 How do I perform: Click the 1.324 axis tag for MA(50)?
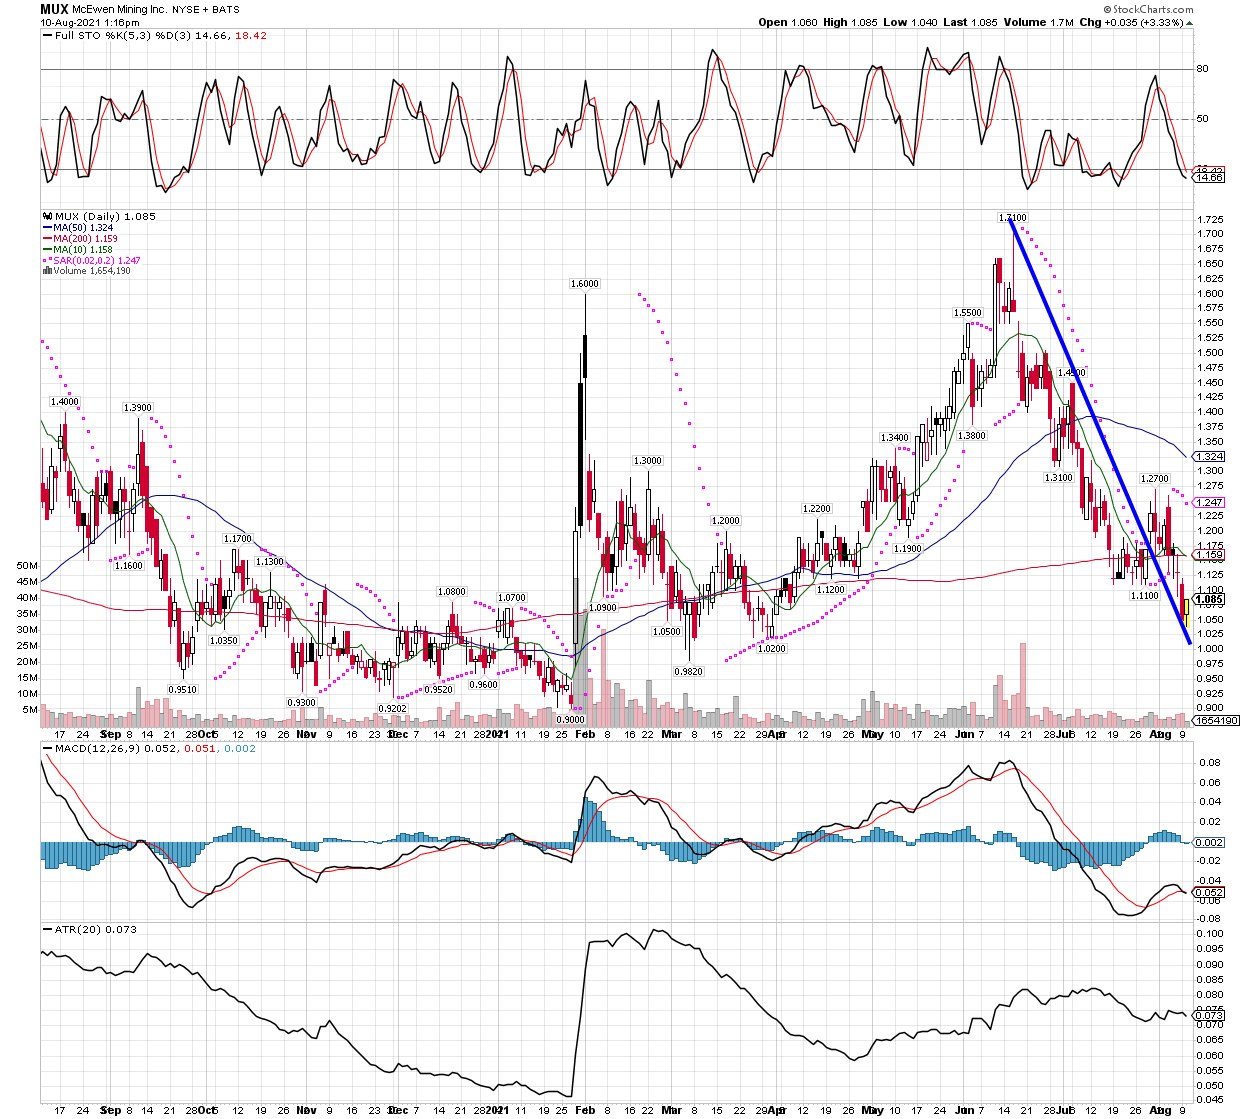tap(1210, 456)
